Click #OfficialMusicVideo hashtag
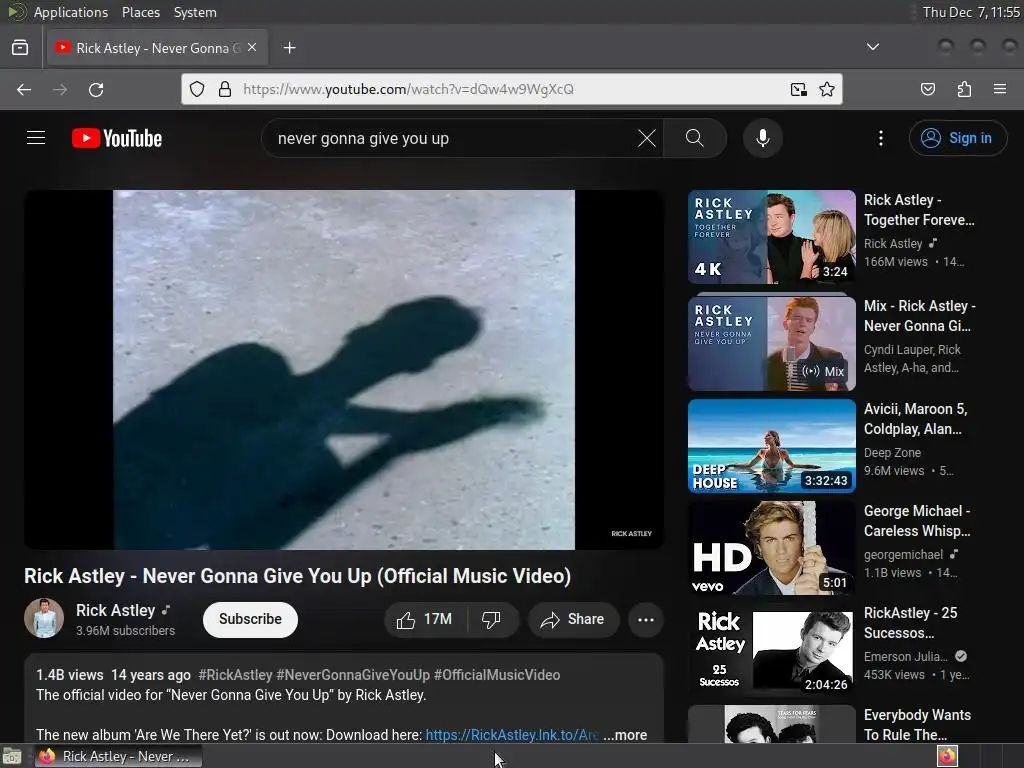The height and width of the screenshot is (768, 1024). pyautogui.click(x=497, y=675)
